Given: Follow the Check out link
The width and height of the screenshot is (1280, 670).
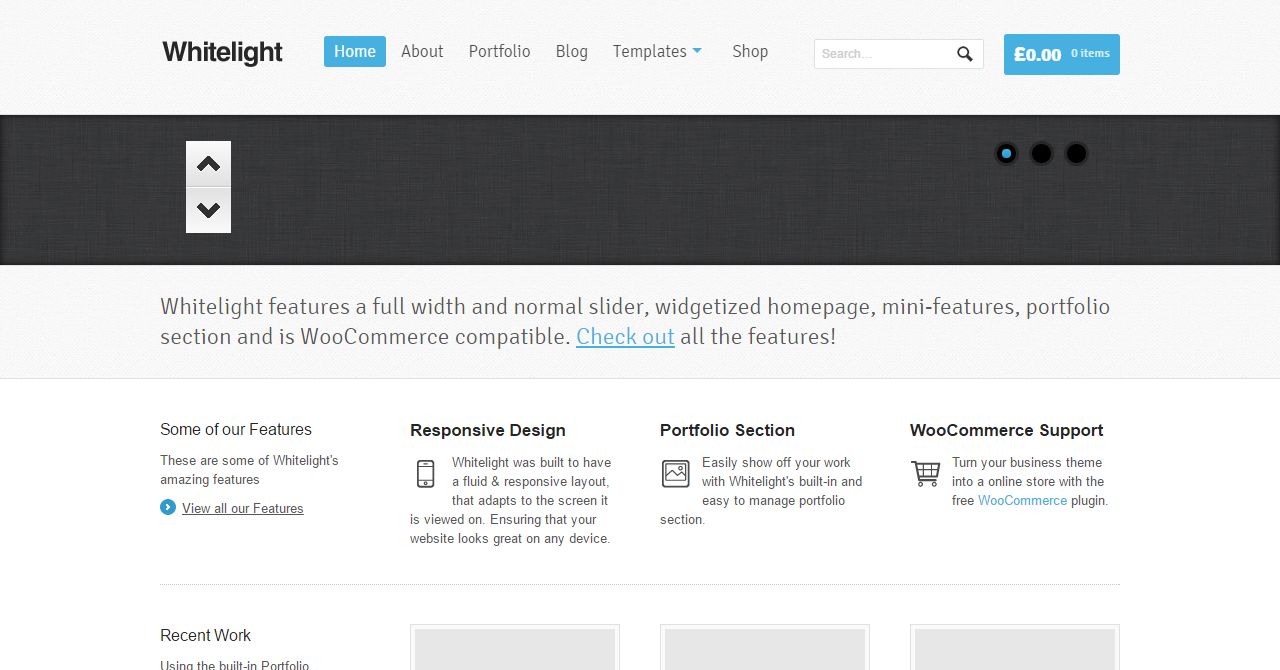Looking at the screenshot, I should pos(625,336).
